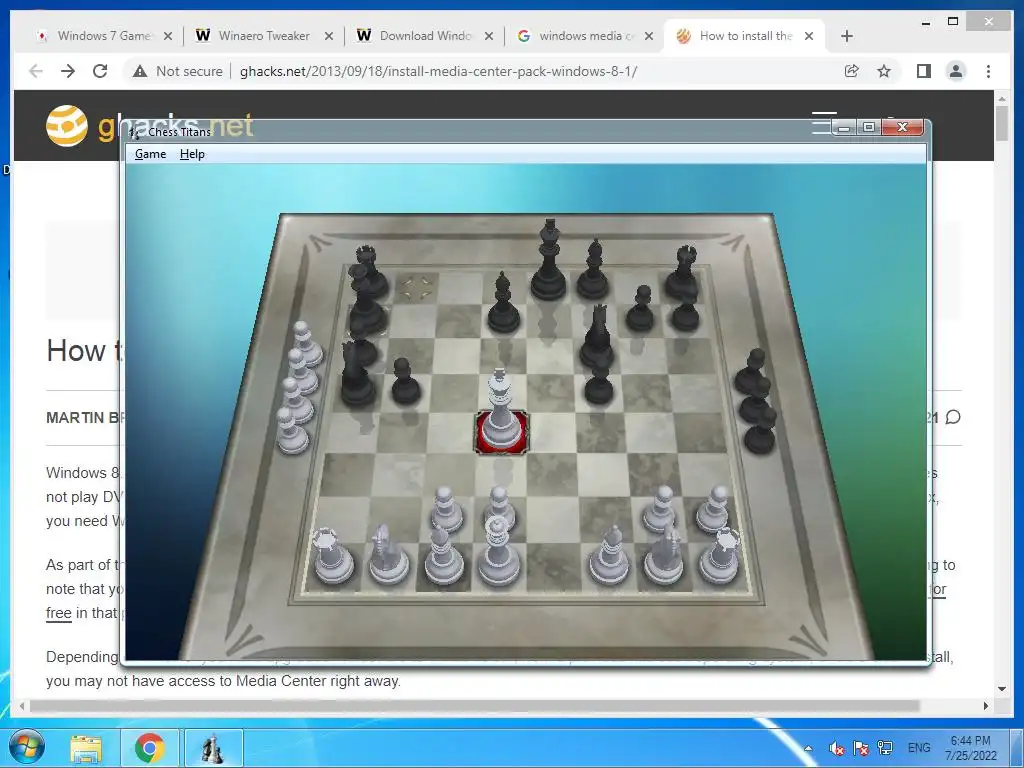
Task: Choose the white bishop left of the queen
Action: pos(443,556)
